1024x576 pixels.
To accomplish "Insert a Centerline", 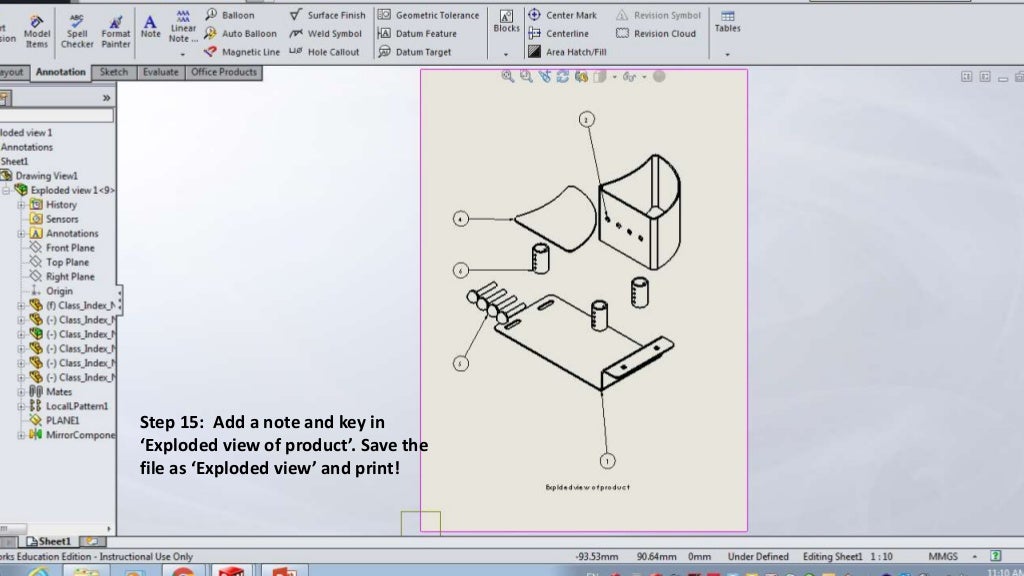I will 558,33.
